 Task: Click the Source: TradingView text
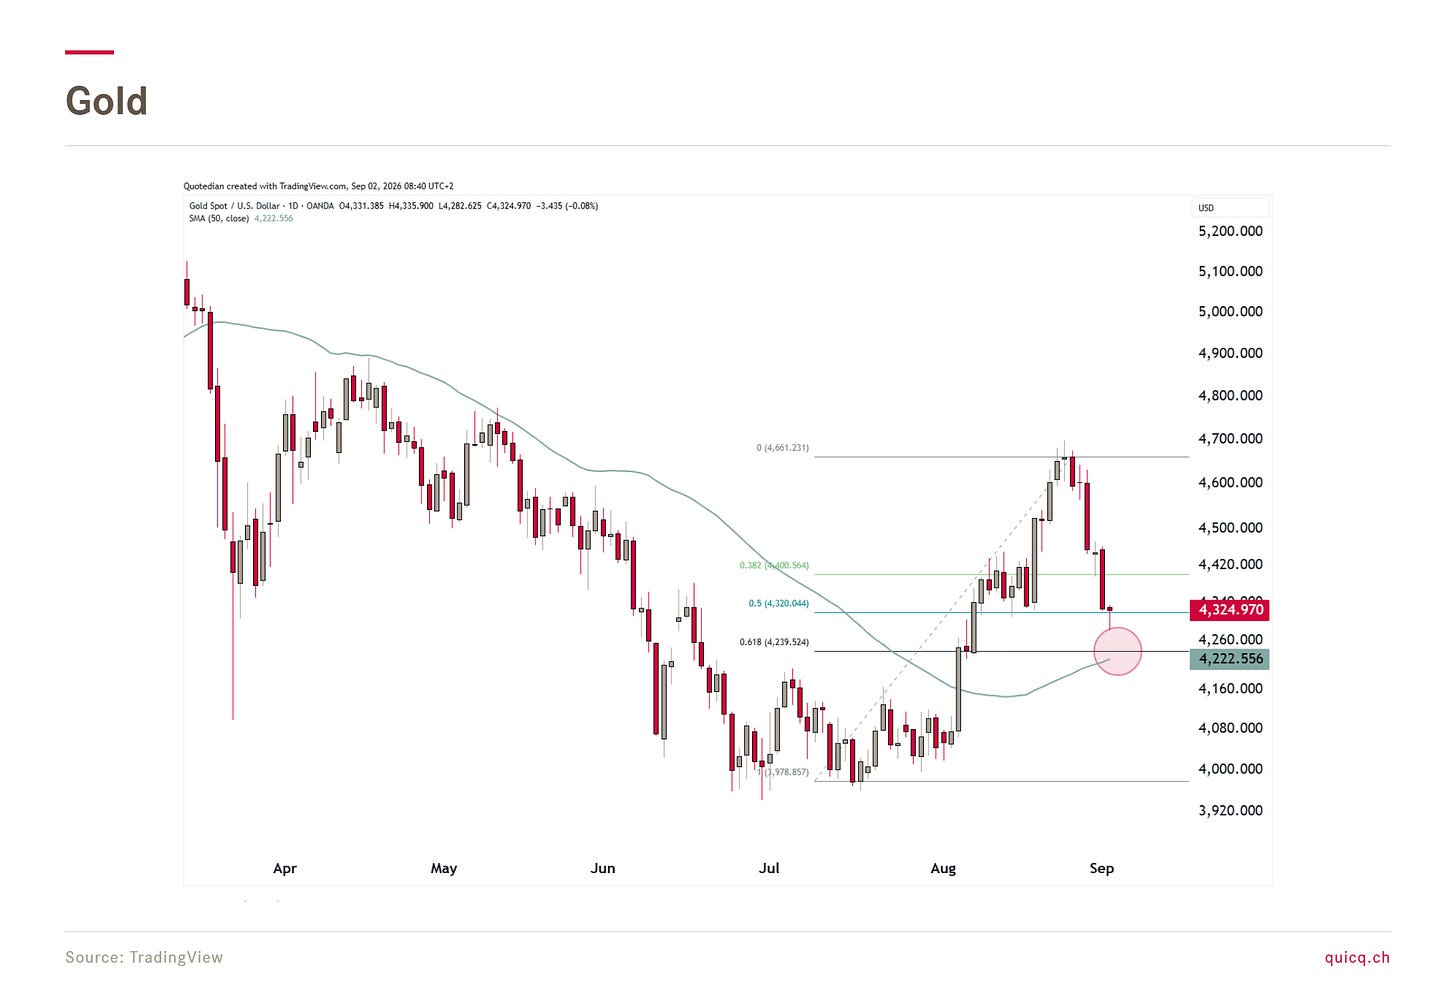(x=144, y=957)
